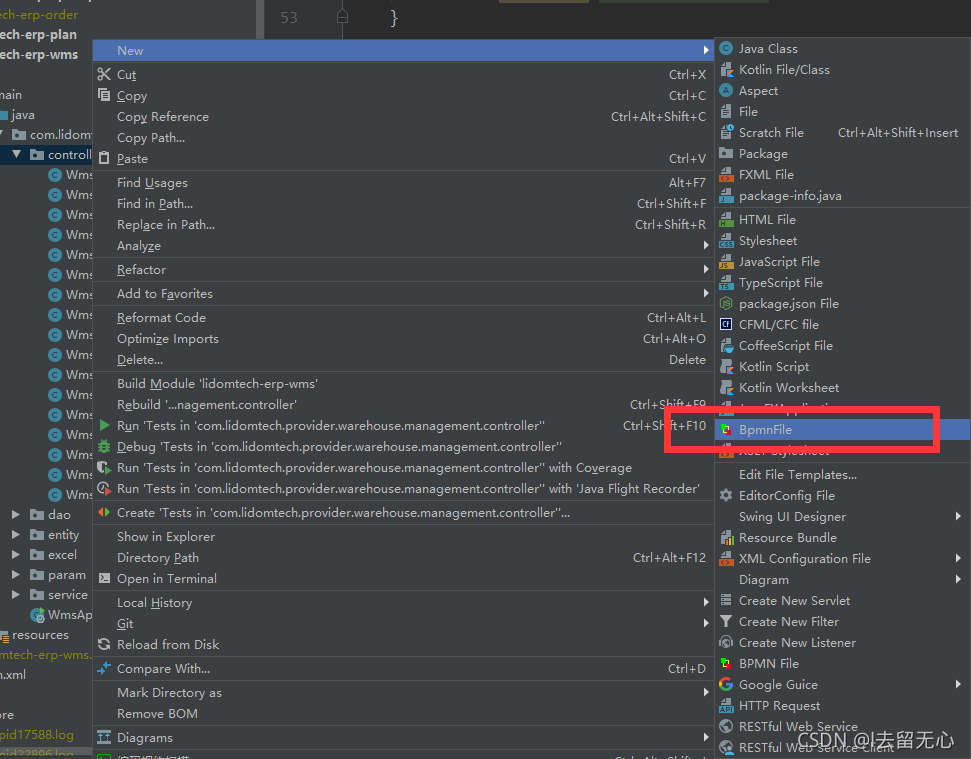The height and width of the screenshot is (759, 971).
Task: Select the CoffeeScript File icon
Action: (x=726, y=345)
